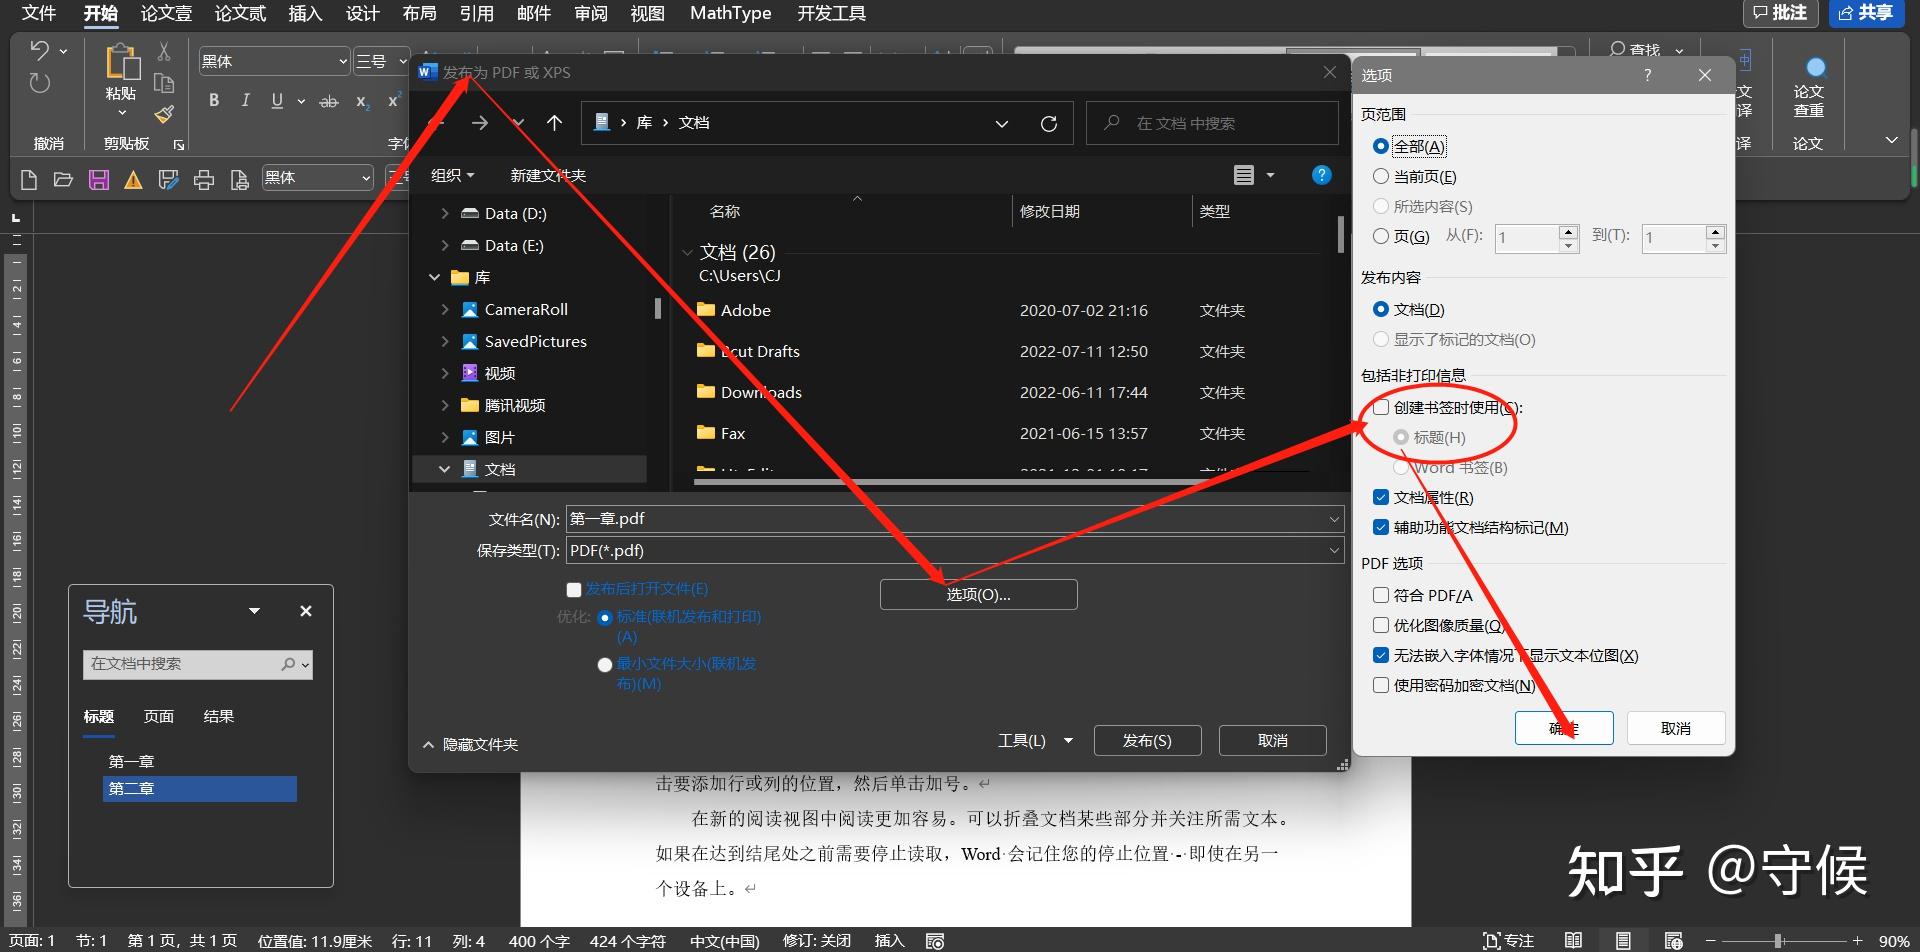Screen dimensions: 1920x952
Task: Switch to Print Layout view in status bar
Action: click(x=1623, y=941)
